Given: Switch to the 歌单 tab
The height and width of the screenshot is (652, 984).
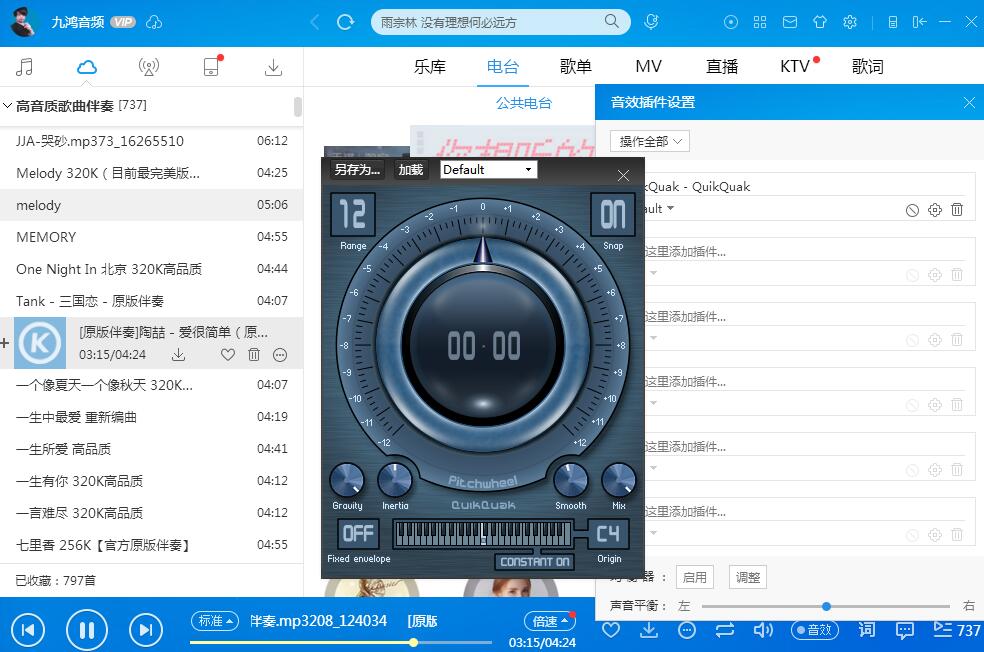Looking at the screenshot, I should click(x=575, y=67).
